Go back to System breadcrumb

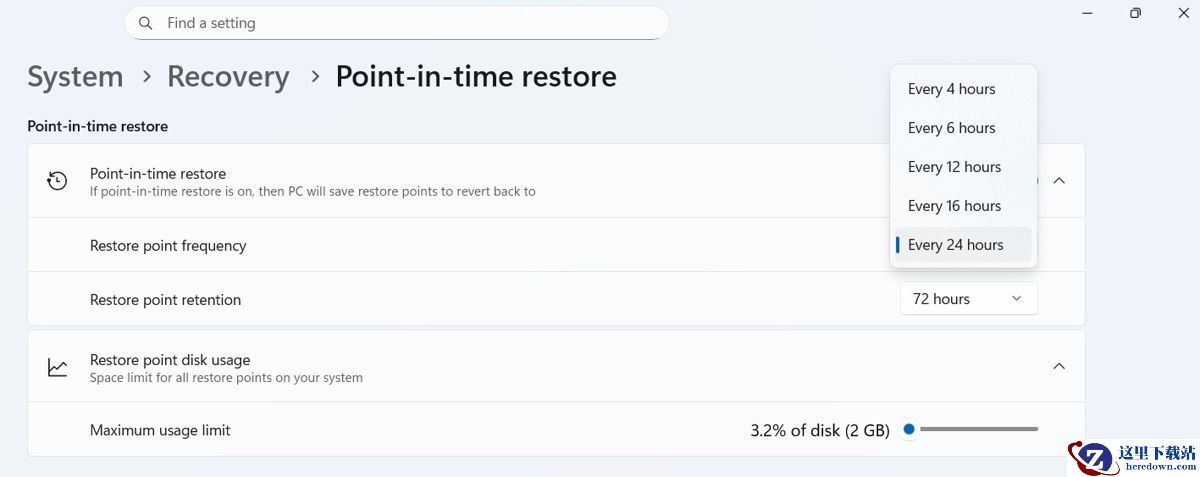tap(75, 77)
